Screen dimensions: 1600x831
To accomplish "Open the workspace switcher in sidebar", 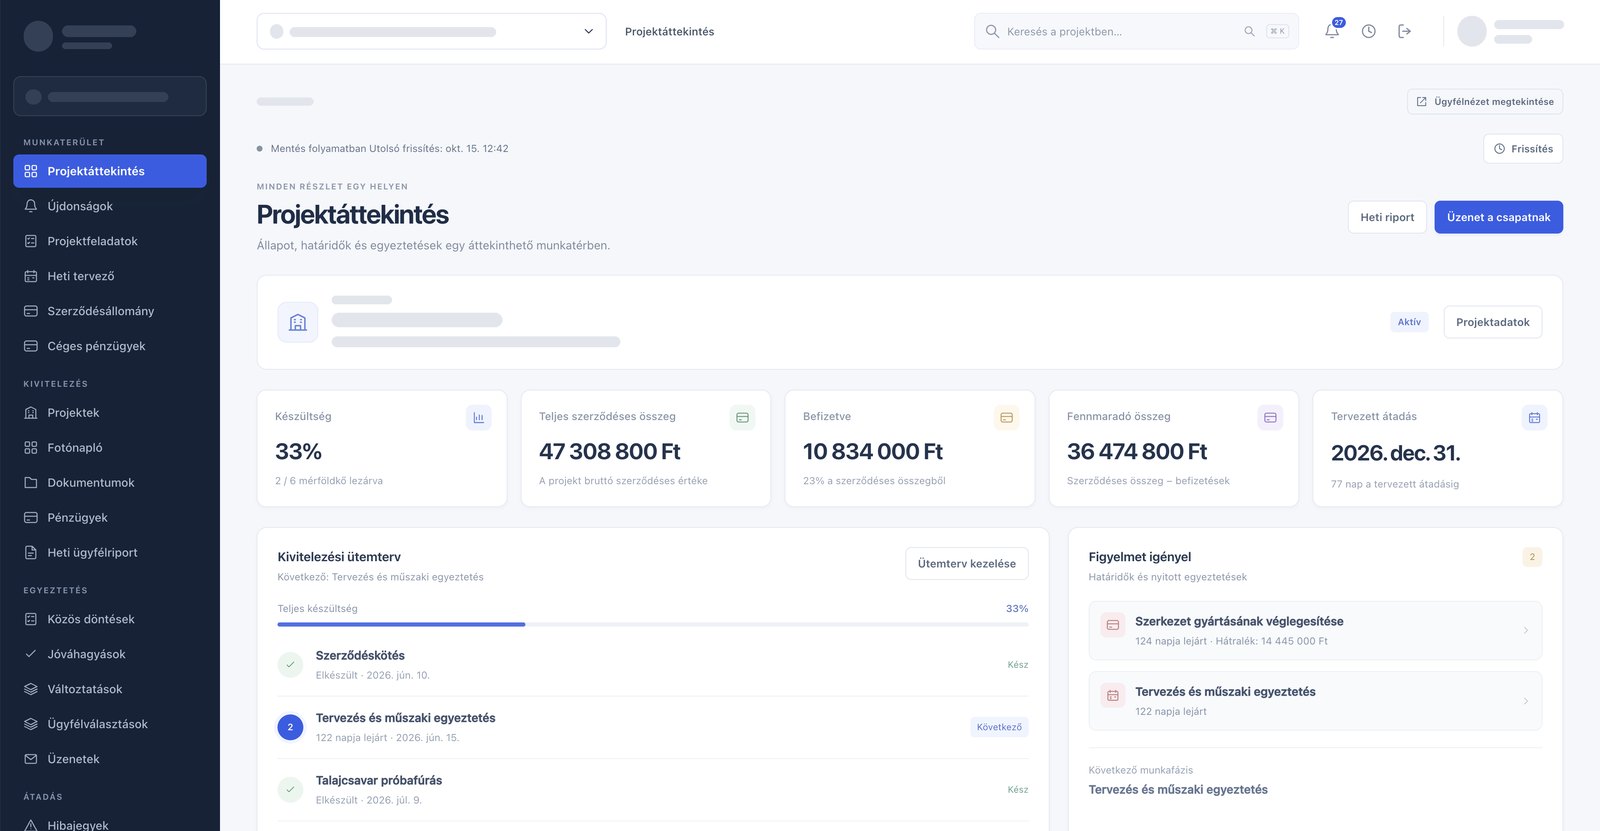I will click(110, 97).
